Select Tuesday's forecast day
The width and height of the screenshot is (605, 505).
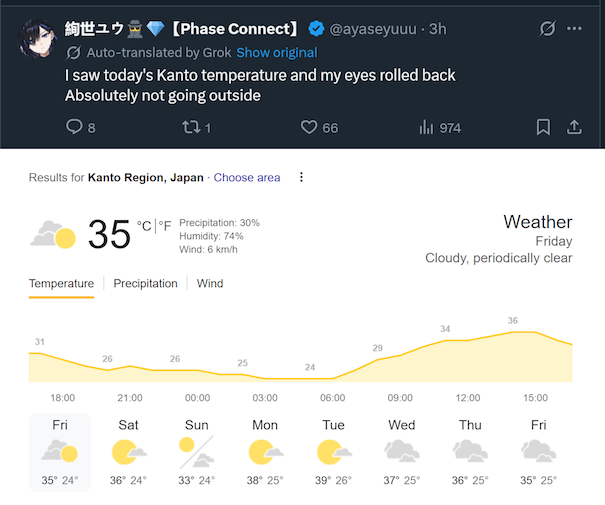click(x=333, y=451)
